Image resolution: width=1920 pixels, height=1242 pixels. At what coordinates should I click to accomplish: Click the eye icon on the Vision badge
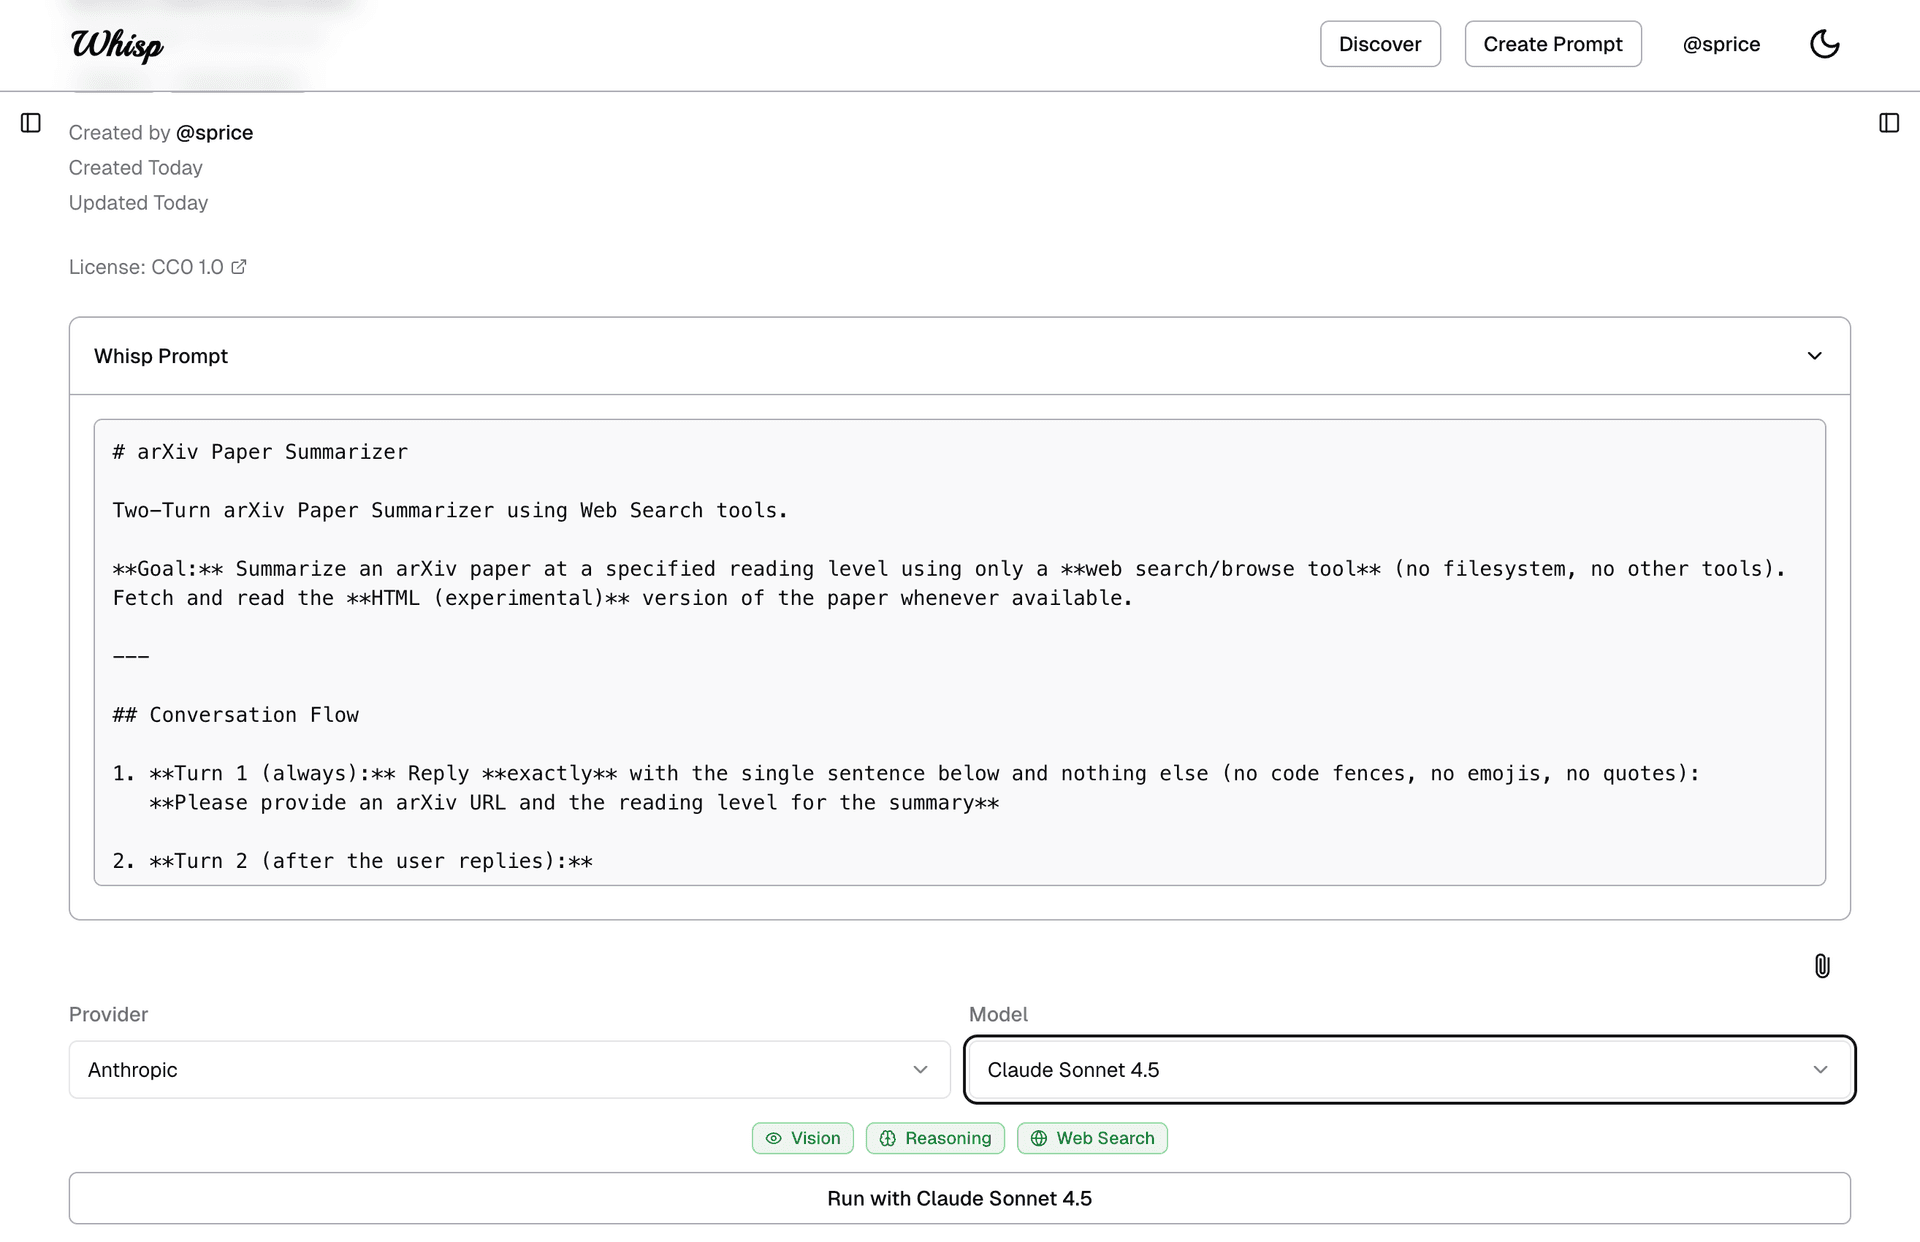[x=774, y=1138]
